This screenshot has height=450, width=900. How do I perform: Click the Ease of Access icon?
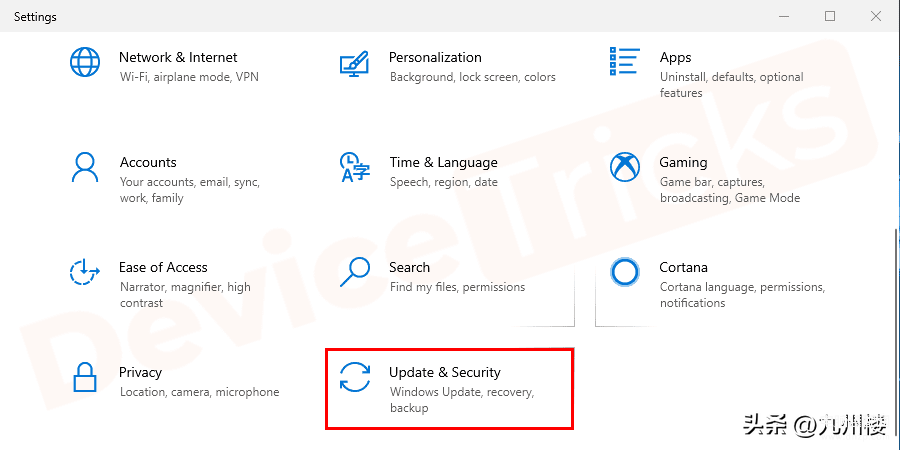(x=84, y=272)
